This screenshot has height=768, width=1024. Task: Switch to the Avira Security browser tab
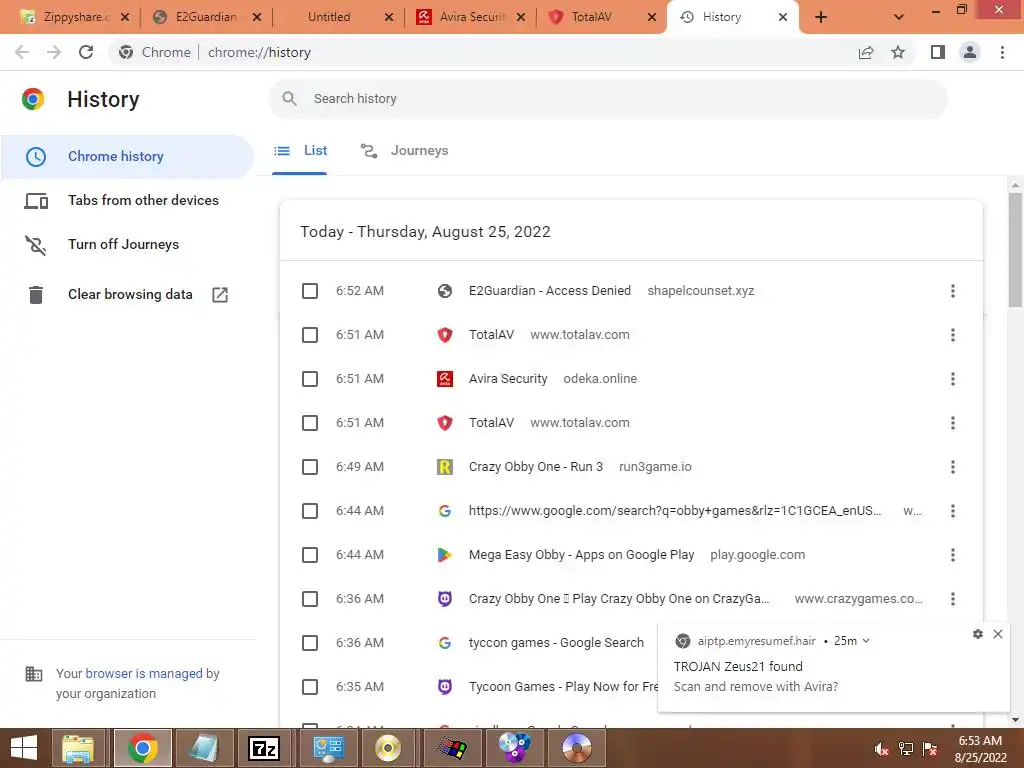point(470,17)
